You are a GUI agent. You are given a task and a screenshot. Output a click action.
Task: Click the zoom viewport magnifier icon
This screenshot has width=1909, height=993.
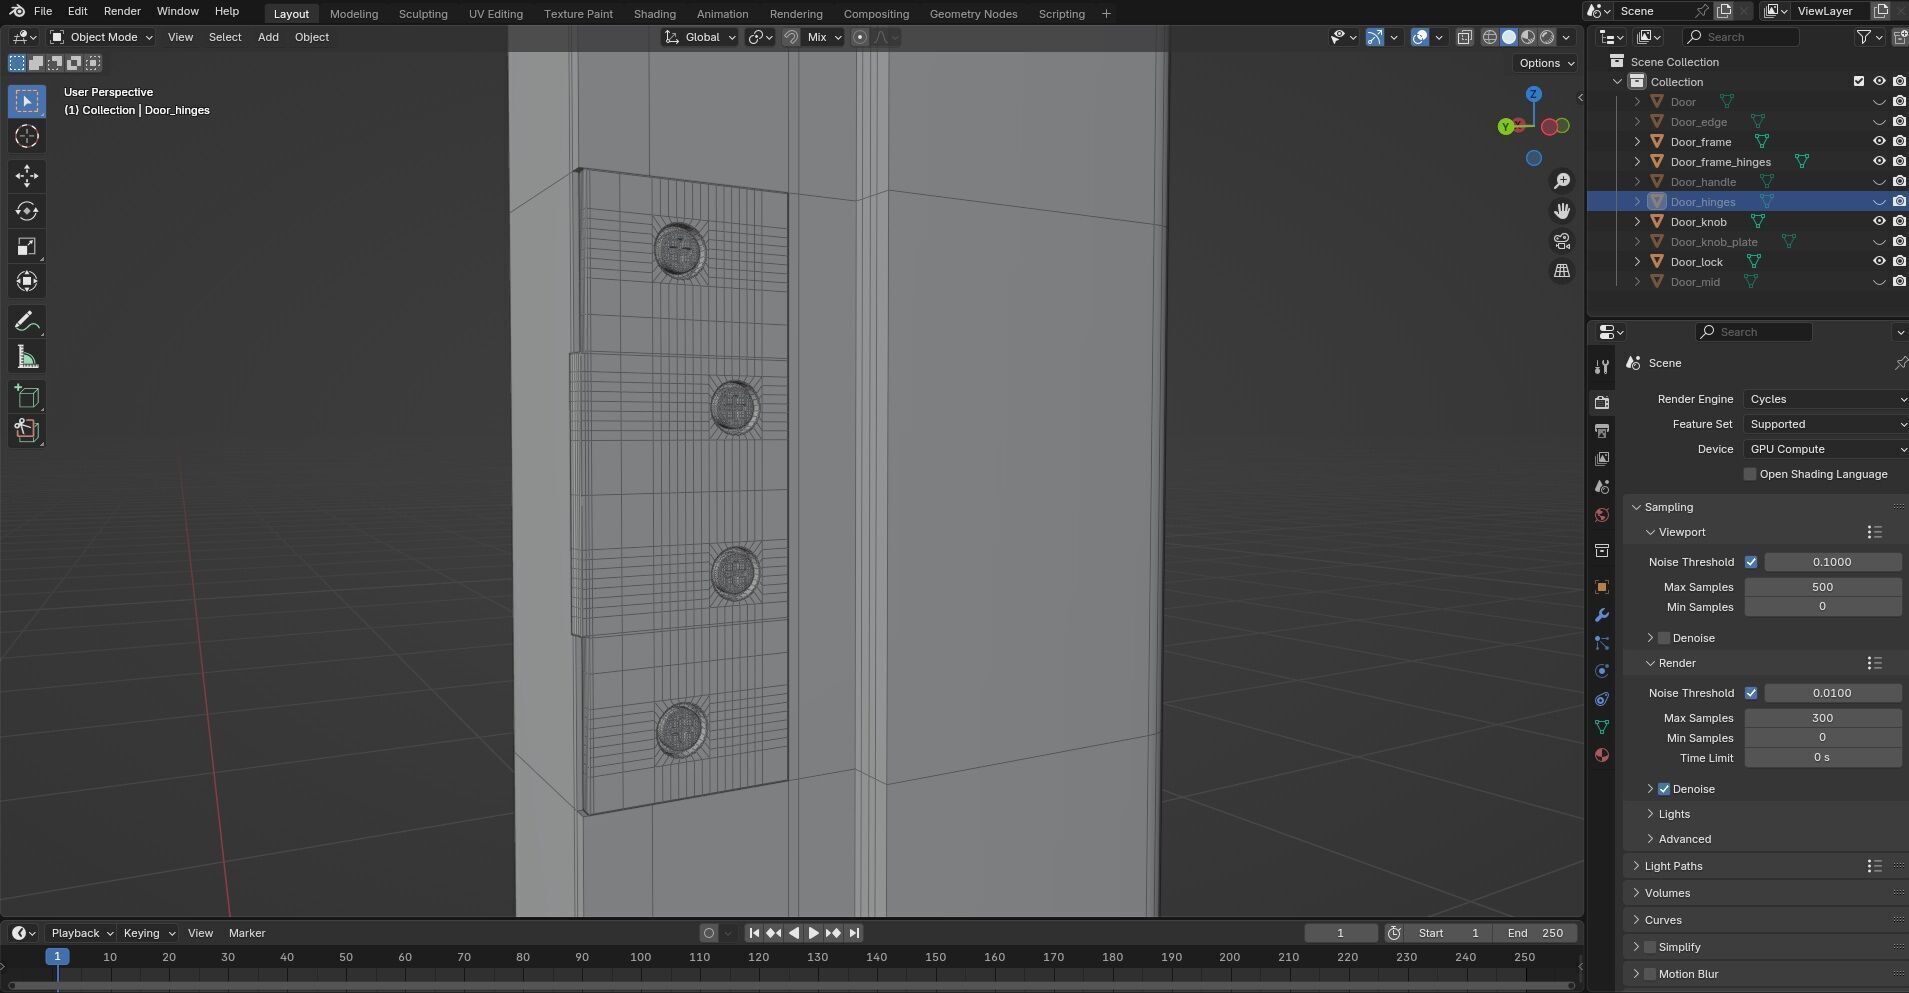(1562, 181)
